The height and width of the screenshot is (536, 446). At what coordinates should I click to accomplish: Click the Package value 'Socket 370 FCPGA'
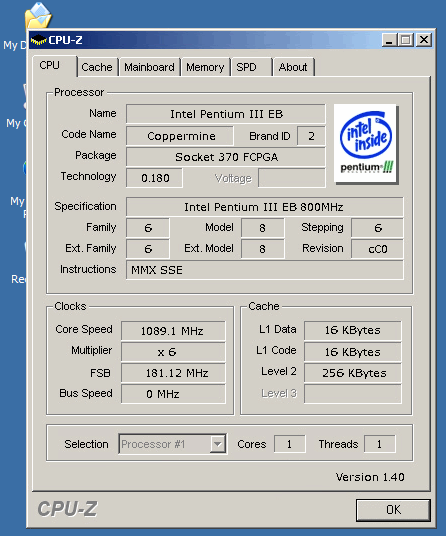click(226, 157)
